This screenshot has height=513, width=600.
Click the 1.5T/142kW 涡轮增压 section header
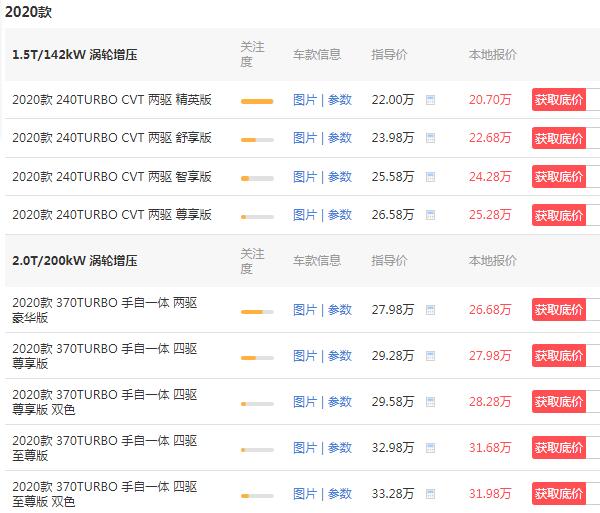[x=75, y=54]
